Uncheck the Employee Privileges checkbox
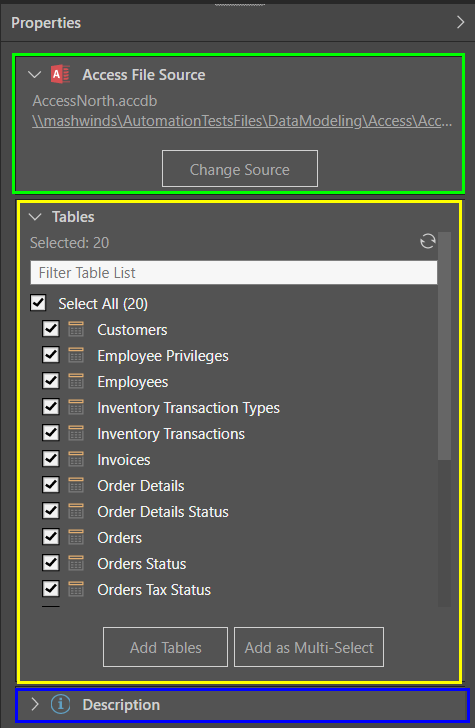This screenshot has height=728, width=475. coord(51,355)
